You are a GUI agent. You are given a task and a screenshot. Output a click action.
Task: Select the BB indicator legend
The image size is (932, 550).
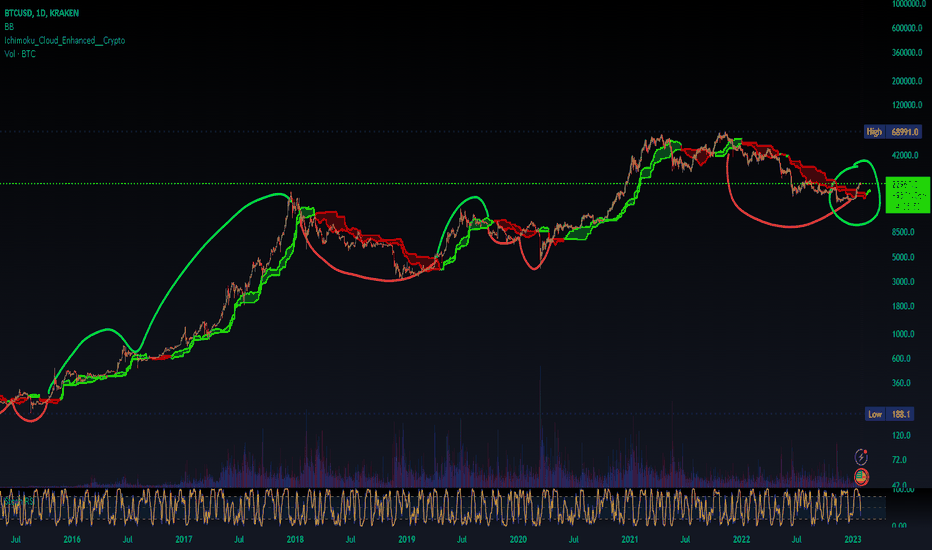coord(9,27)
